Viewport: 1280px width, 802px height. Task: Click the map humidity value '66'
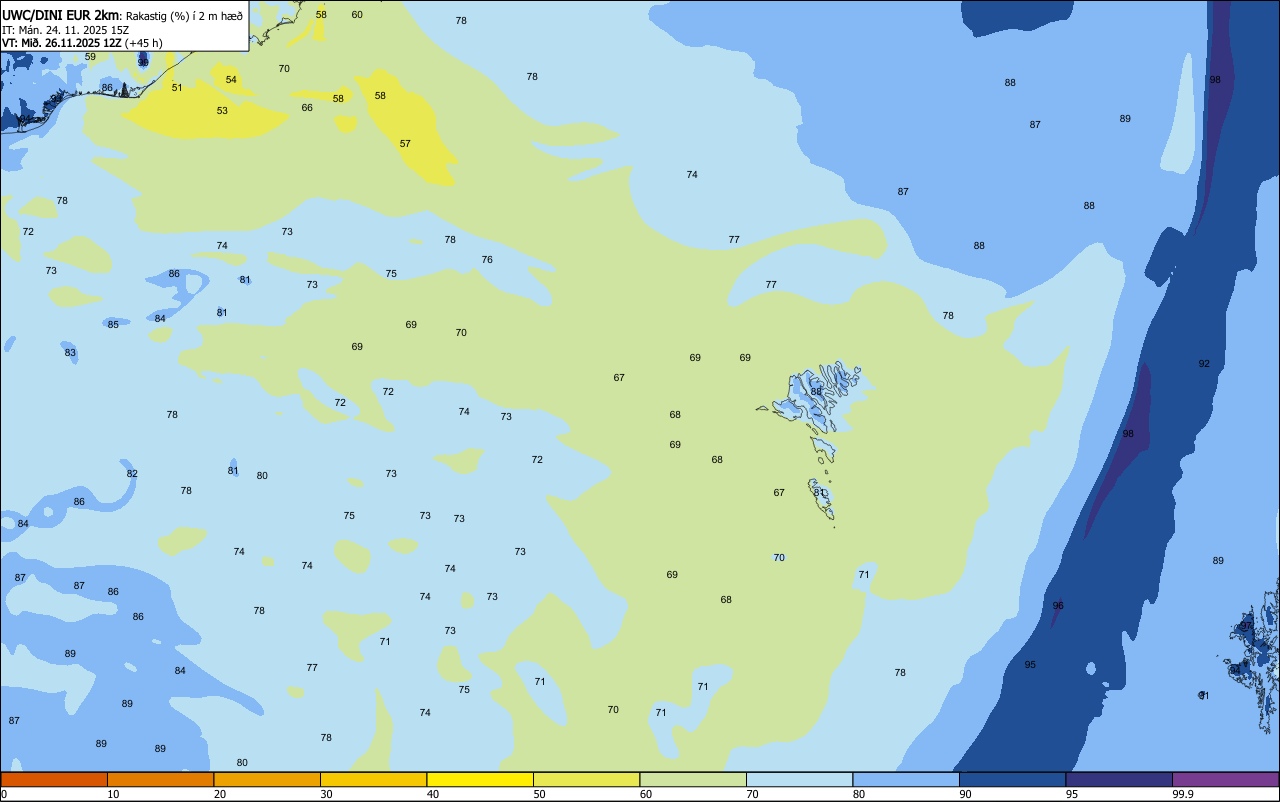click(x=307, y=108)
